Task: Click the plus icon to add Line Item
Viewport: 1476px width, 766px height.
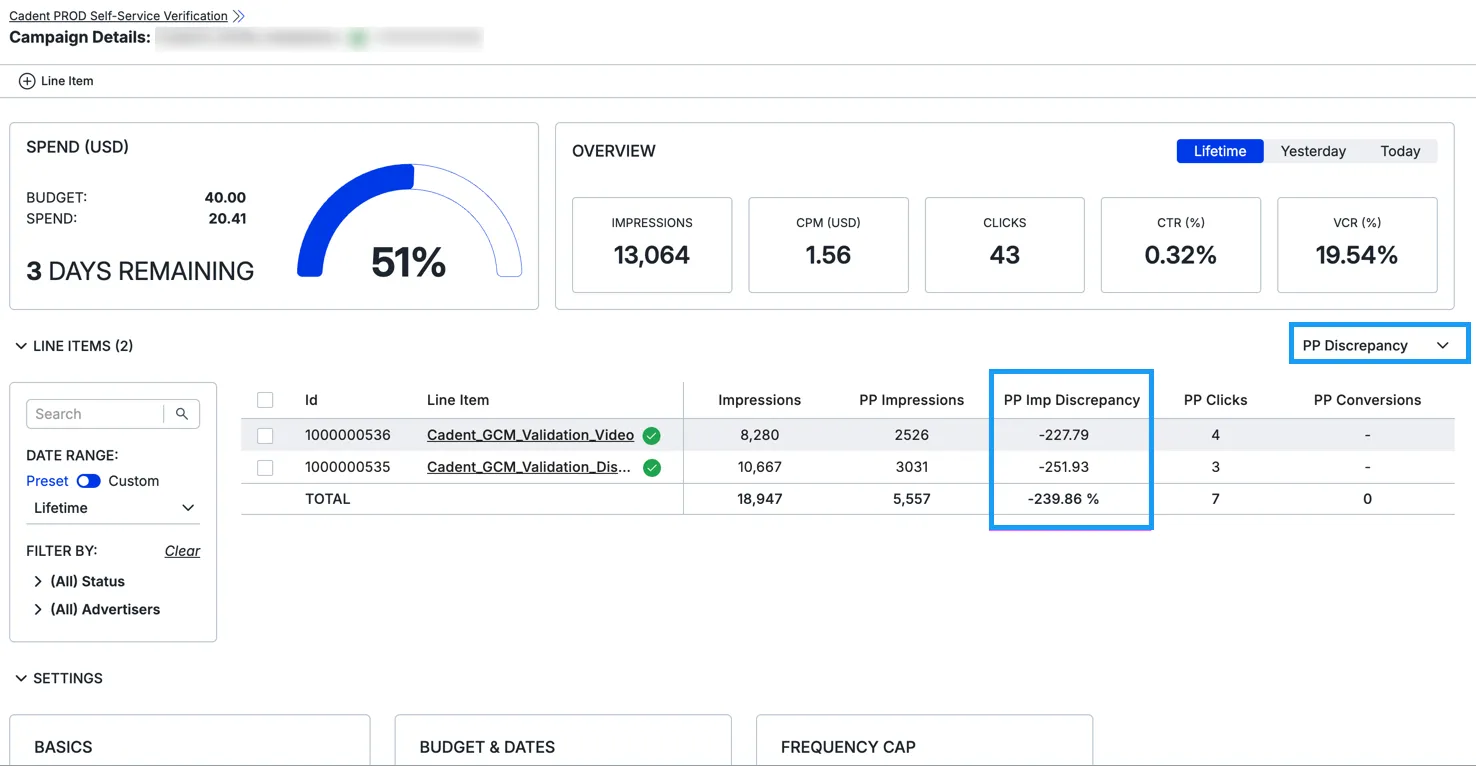Action: coord(27,81)
